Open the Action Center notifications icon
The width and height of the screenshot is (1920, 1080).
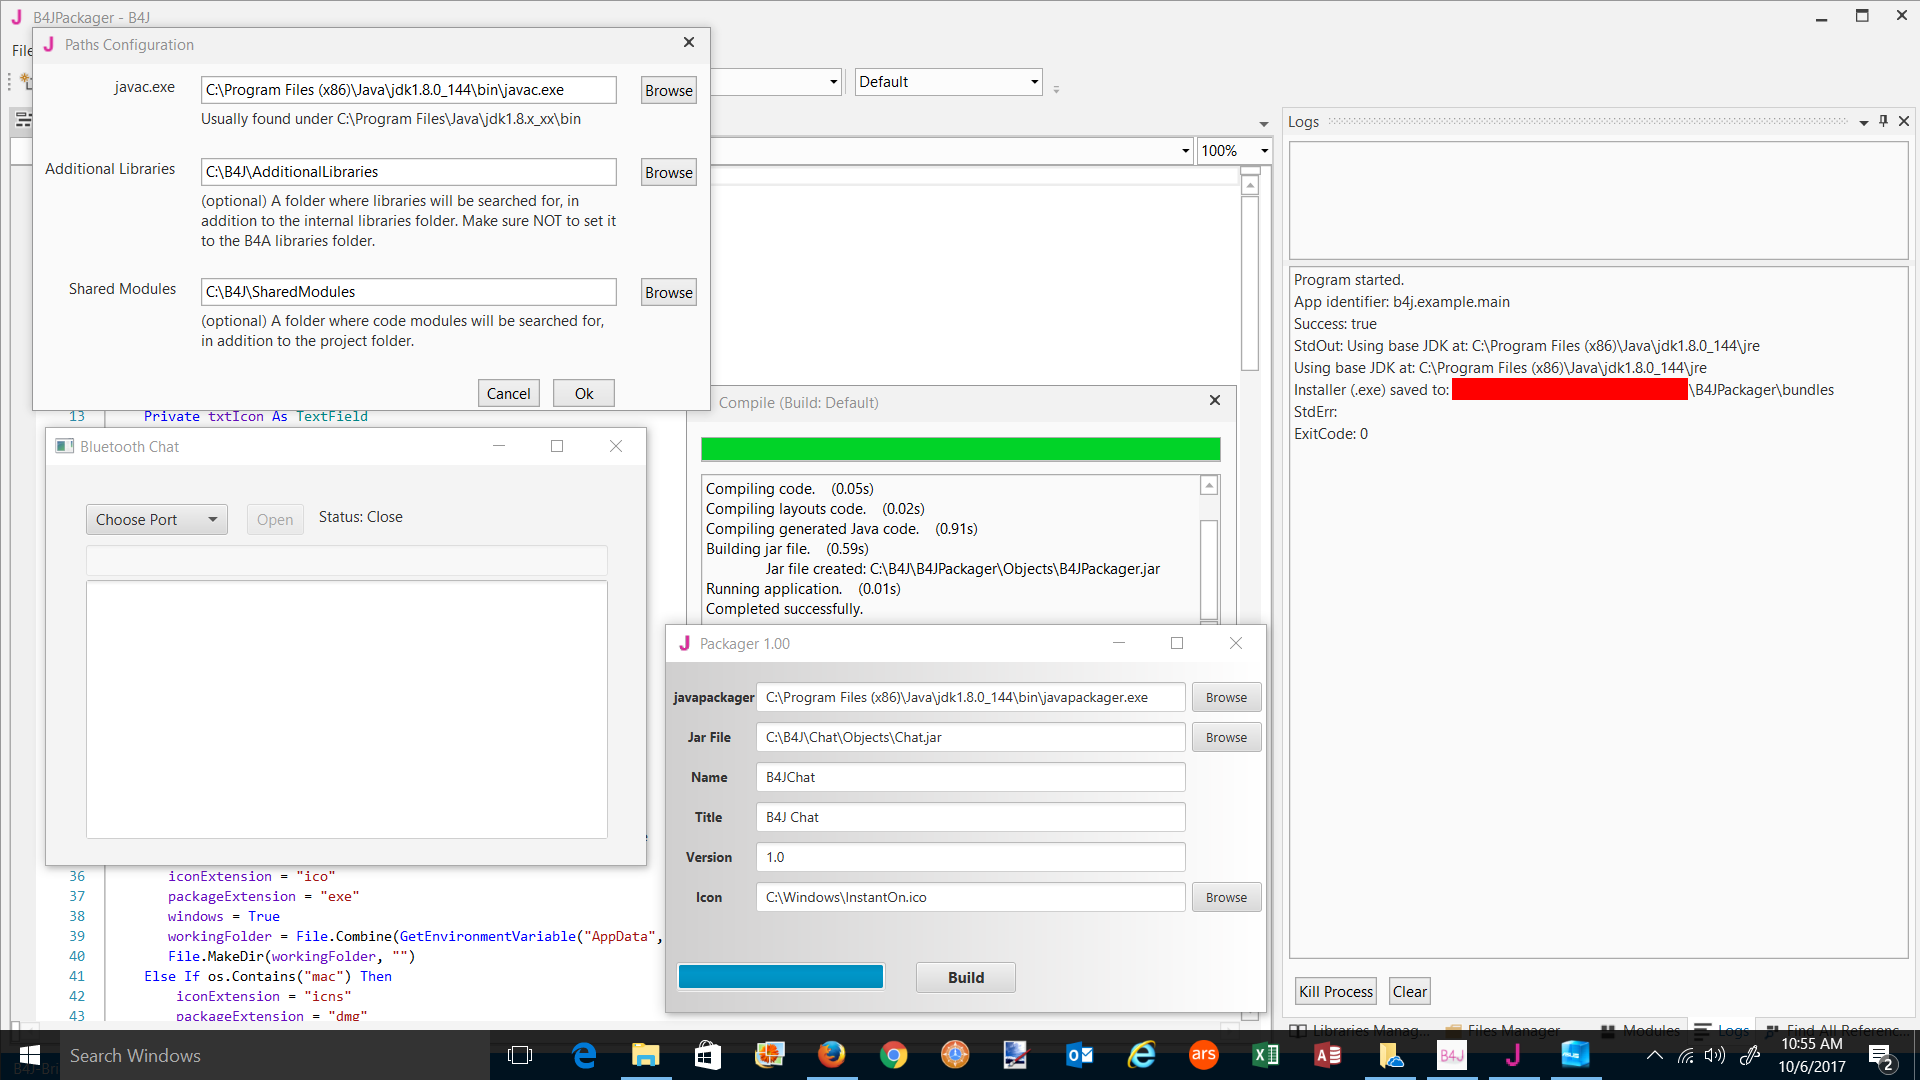click(x=1880, y=1056)
